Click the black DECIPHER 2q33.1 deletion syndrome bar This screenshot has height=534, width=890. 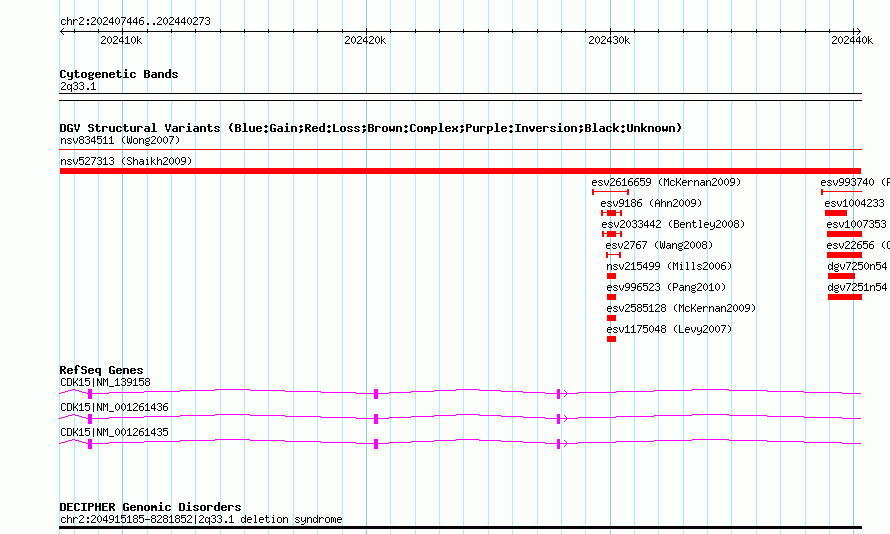click(x=460, y=528)
